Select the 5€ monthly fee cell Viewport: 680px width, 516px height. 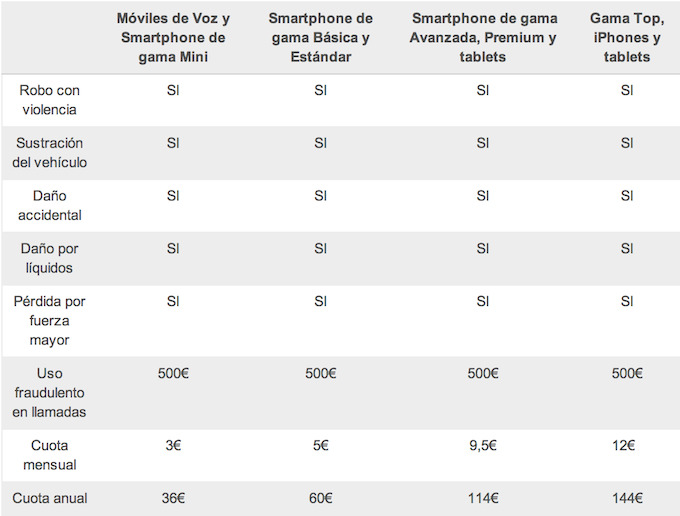click(x=320, y=445)
